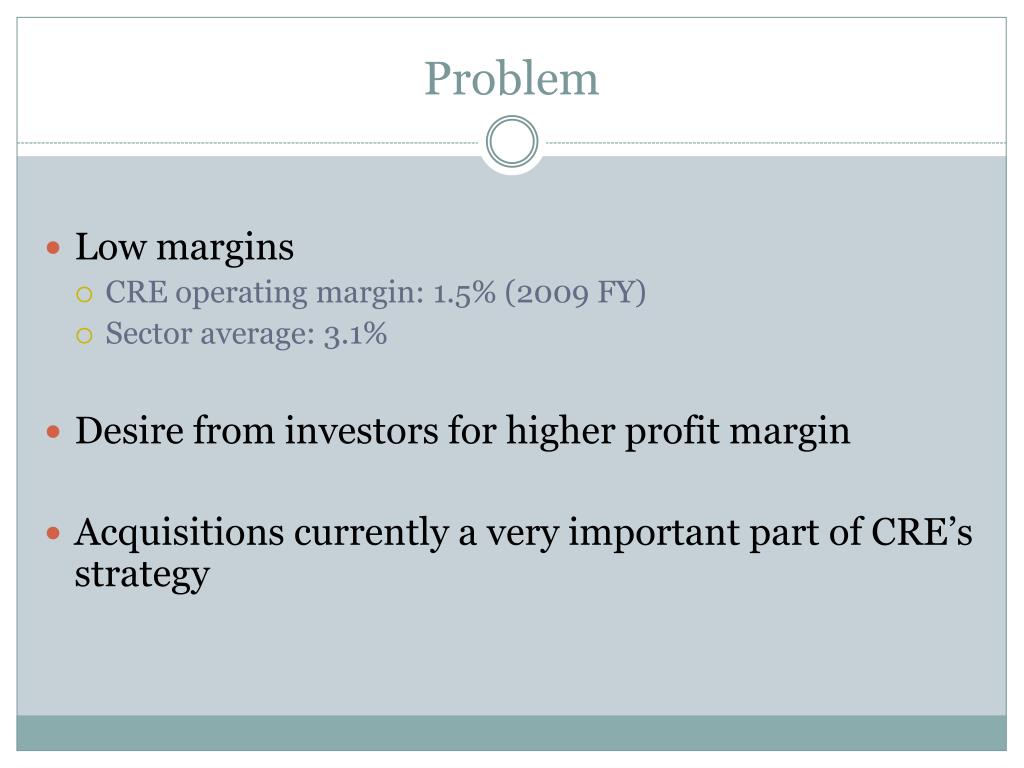Click the dashed line right of the circle
The image size is (1024, 768).
click(773, 142)
